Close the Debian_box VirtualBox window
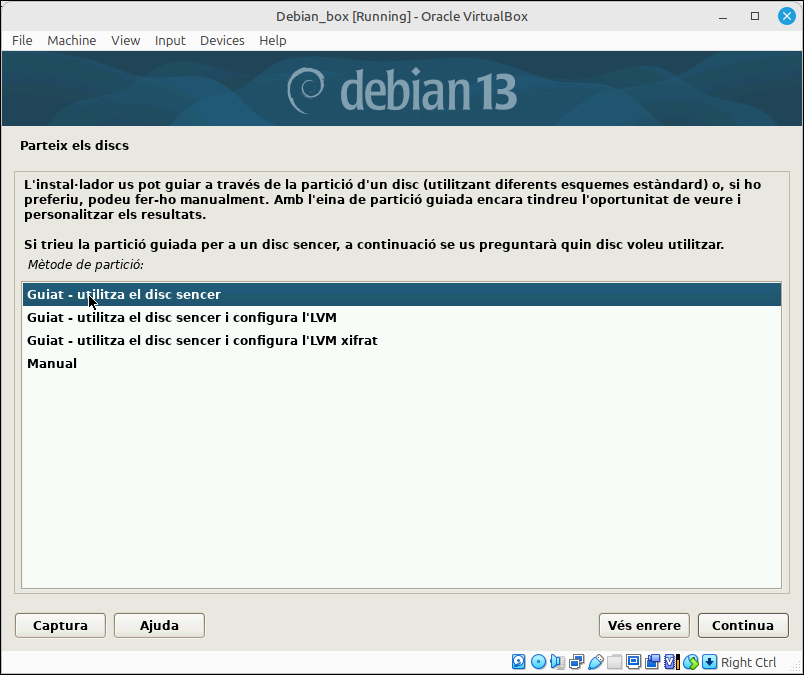Screen dimensions: 804x675 (787, 16)
